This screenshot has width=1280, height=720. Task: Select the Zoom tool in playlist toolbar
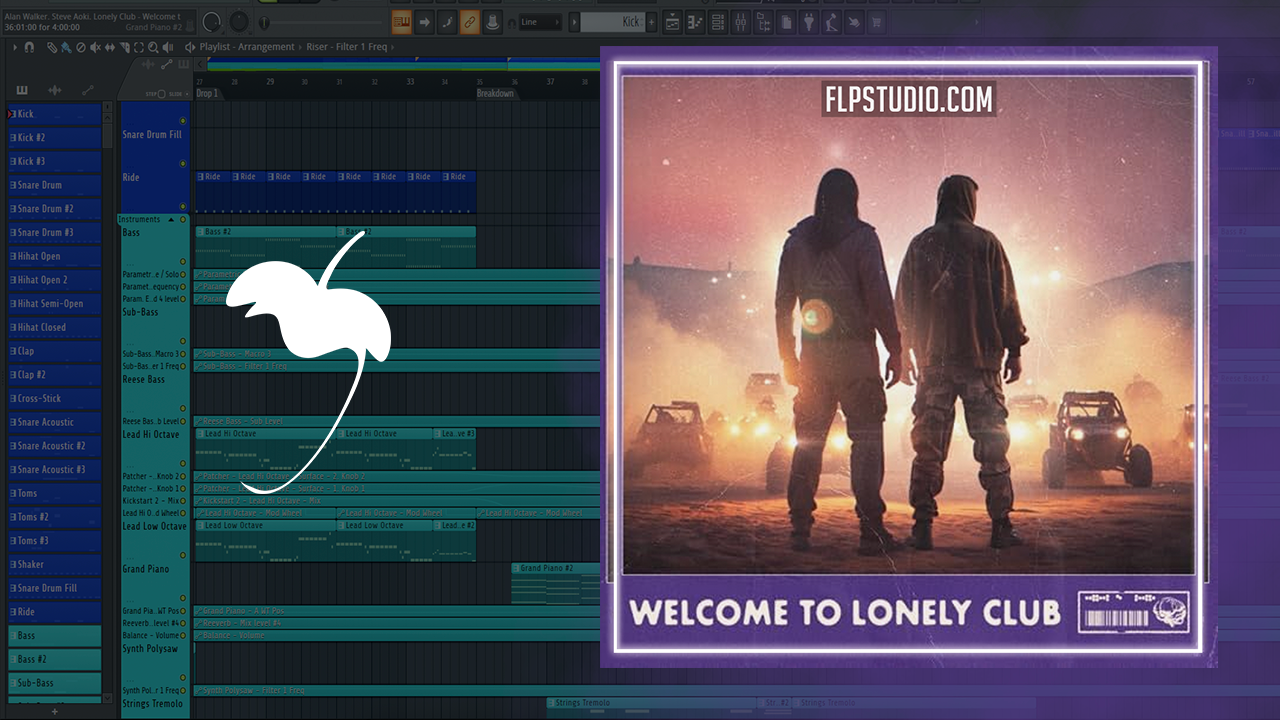[153, 47]
